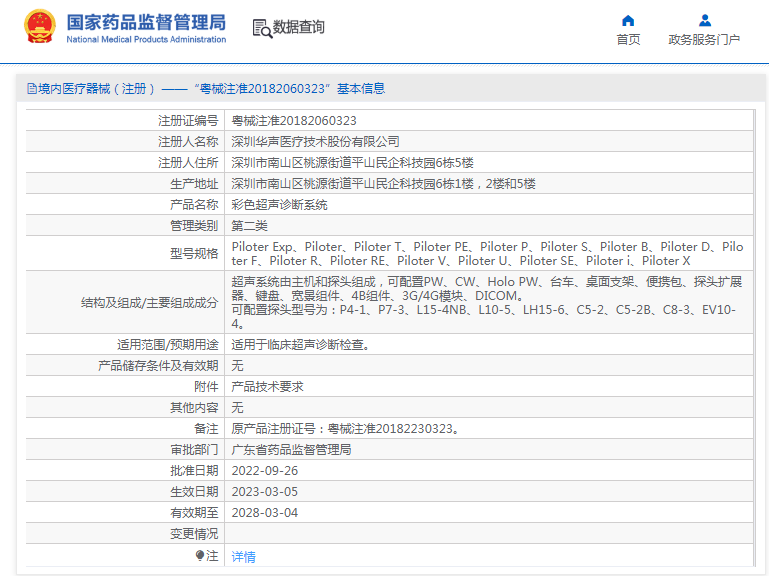Click the document icon beside 境内医疗器械
Image resolution: width=769 pixels, height=576 pixels.
[x=32, y=89]
